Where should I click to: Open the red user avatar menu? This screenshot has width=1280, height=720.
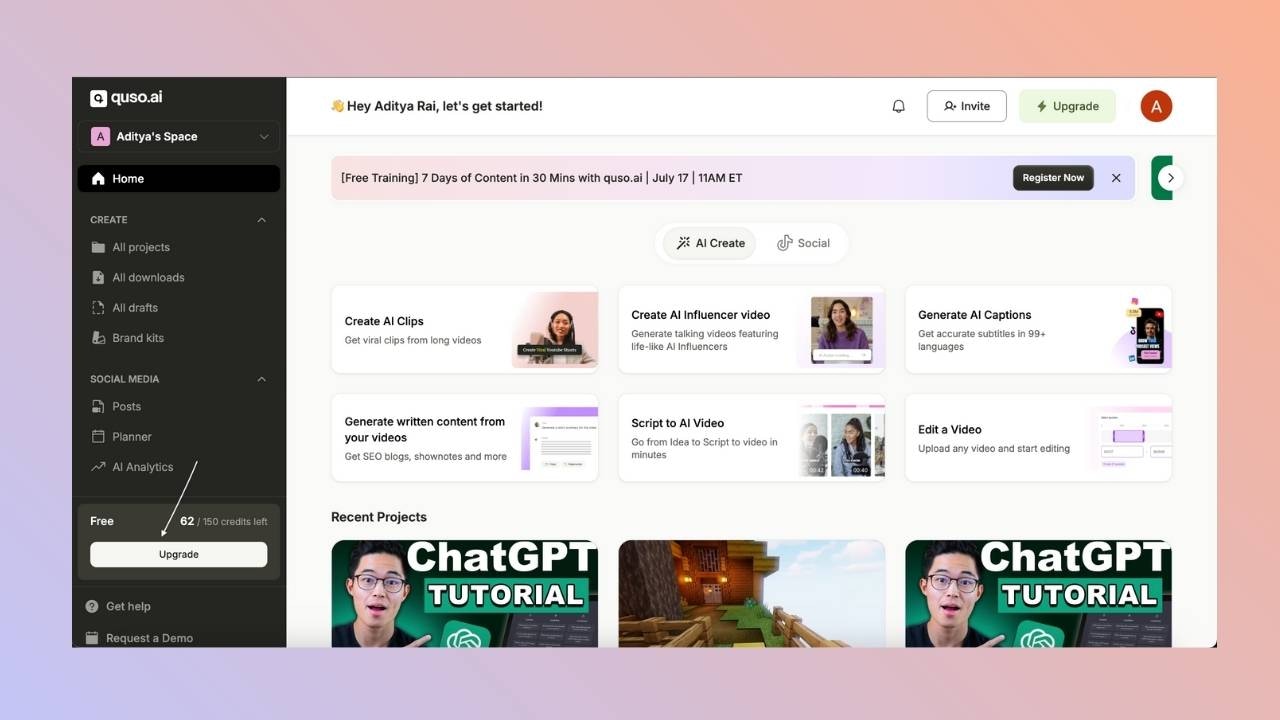coord(1156,106)
